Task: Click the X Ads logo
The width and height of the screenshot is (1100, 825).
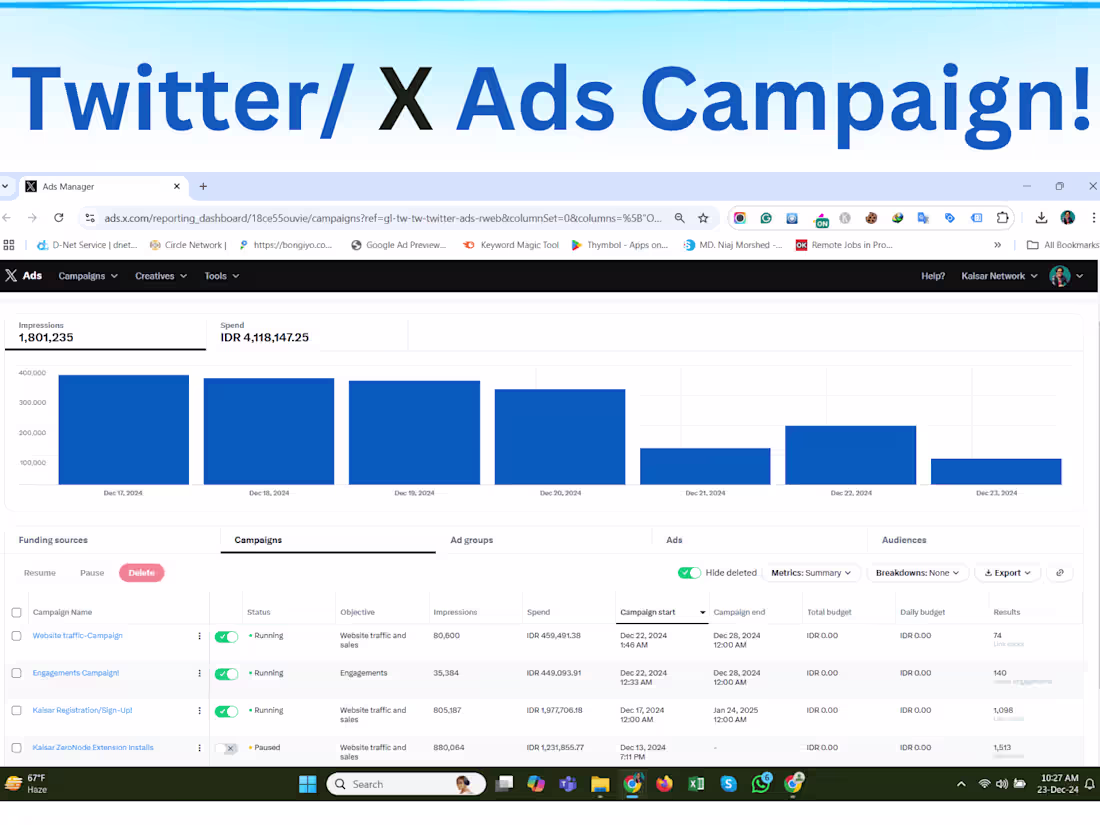Action: tap(23, 276)
